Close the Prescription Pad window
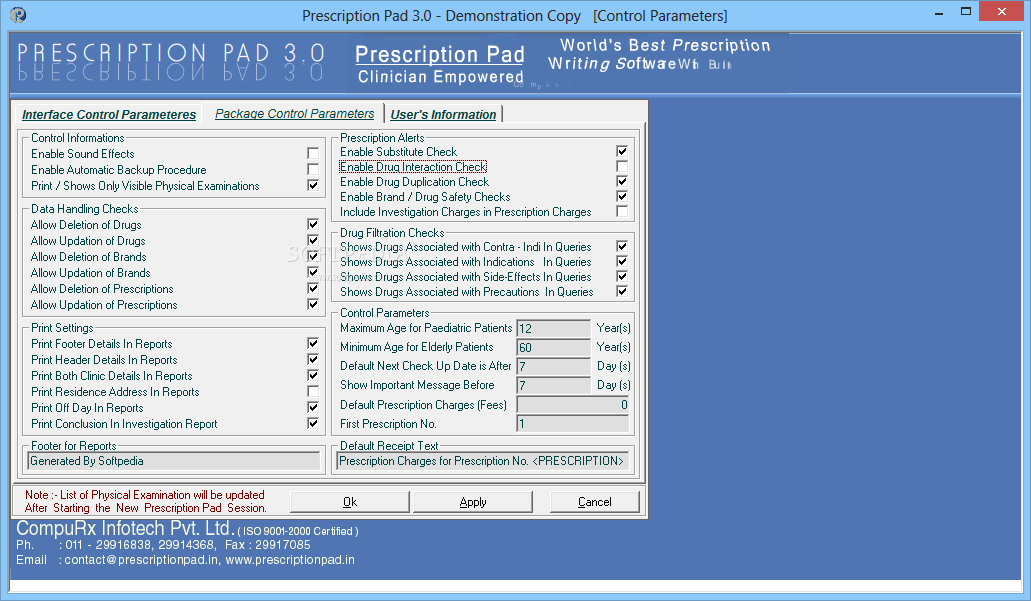Viewport: 1031px width, 601px height. coord(1001,12)
